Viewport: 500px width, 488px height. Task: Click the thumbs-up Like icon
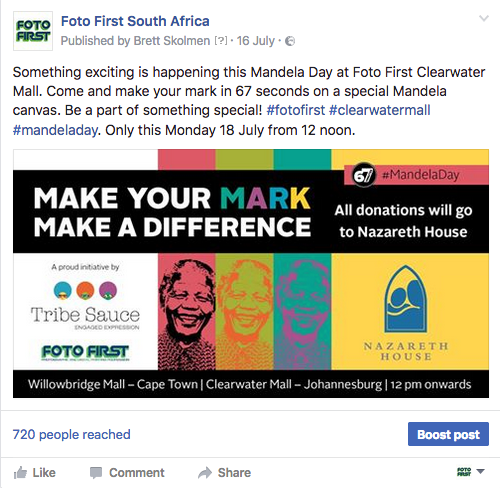coord(20,473)
